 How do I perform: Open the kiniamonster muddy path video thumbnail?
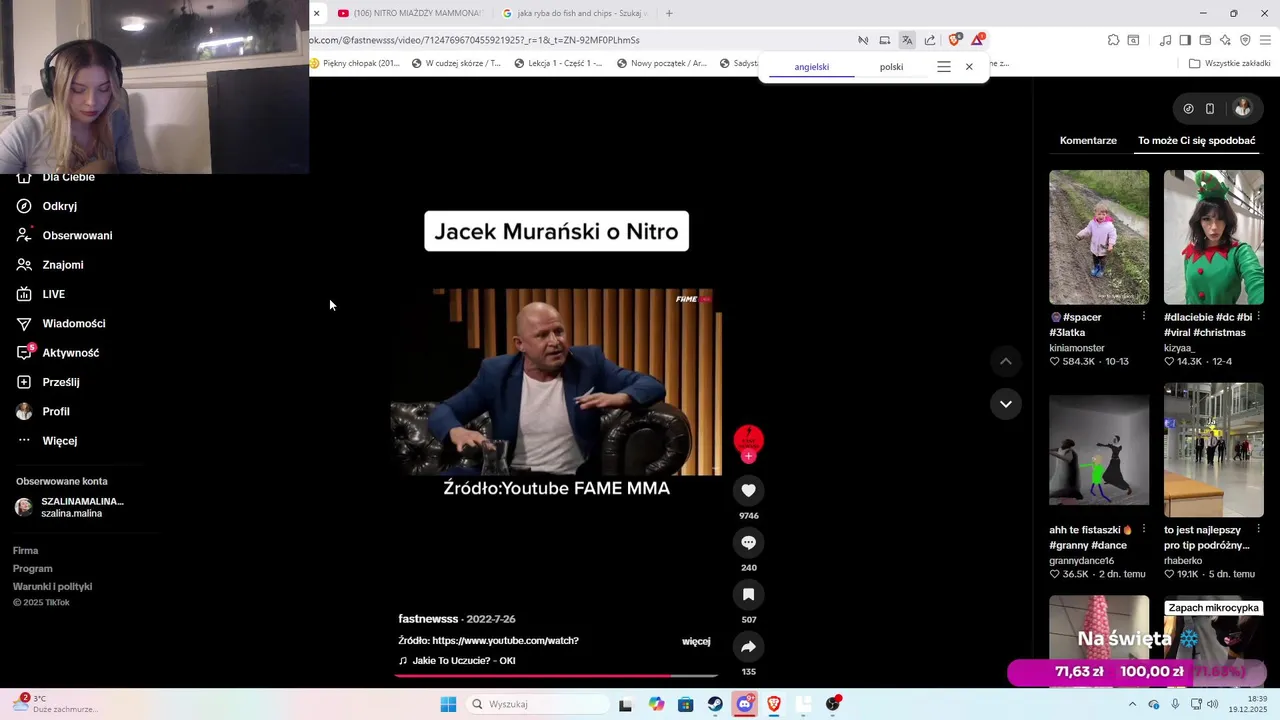click(x=1099, y=237)
